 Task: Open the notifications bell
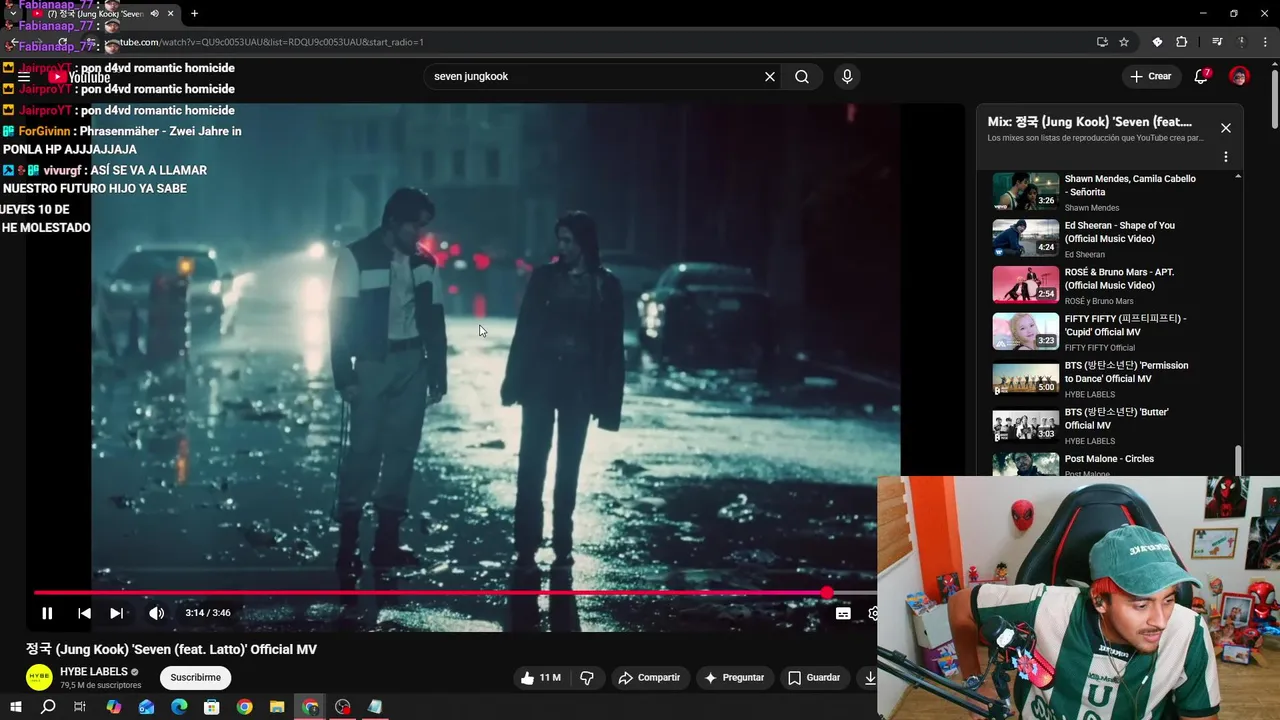pyautogui.click(x=1202, y=77)
